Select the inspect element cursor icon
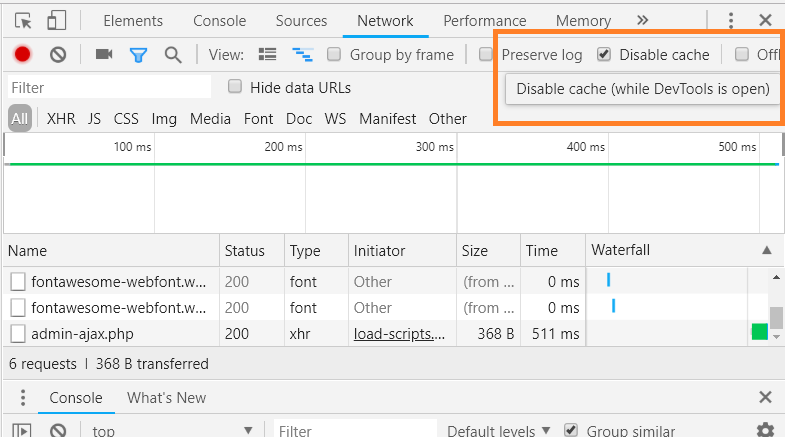Screen dimensions: 785x437 (24, 20)
